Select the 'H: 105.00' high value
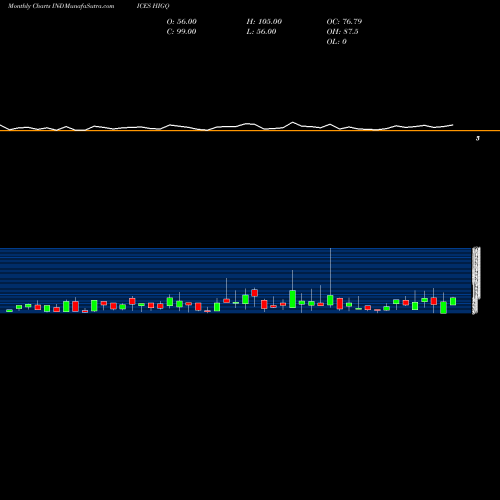The height and width of the screenshot is (500, 500). click(264, 22)
